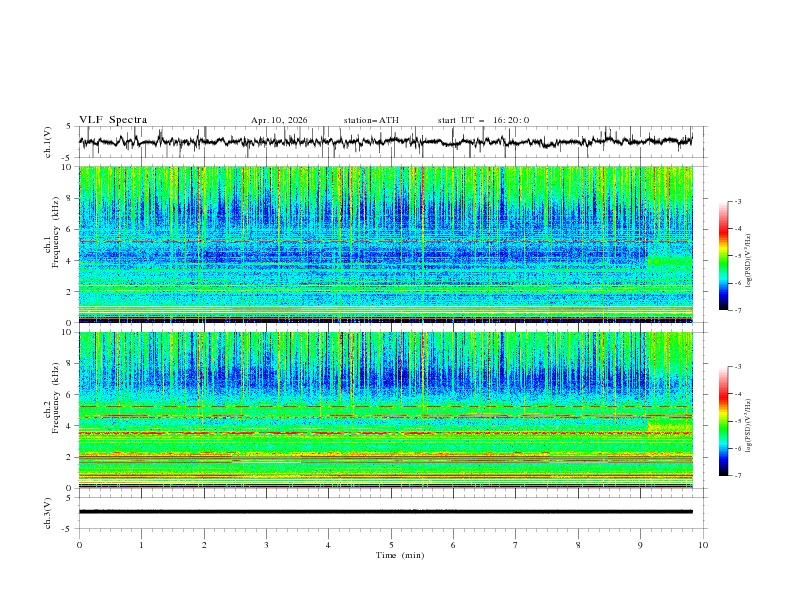
Task: Select the date 'Apr. 10, 2026'
Action: point(279,121)
